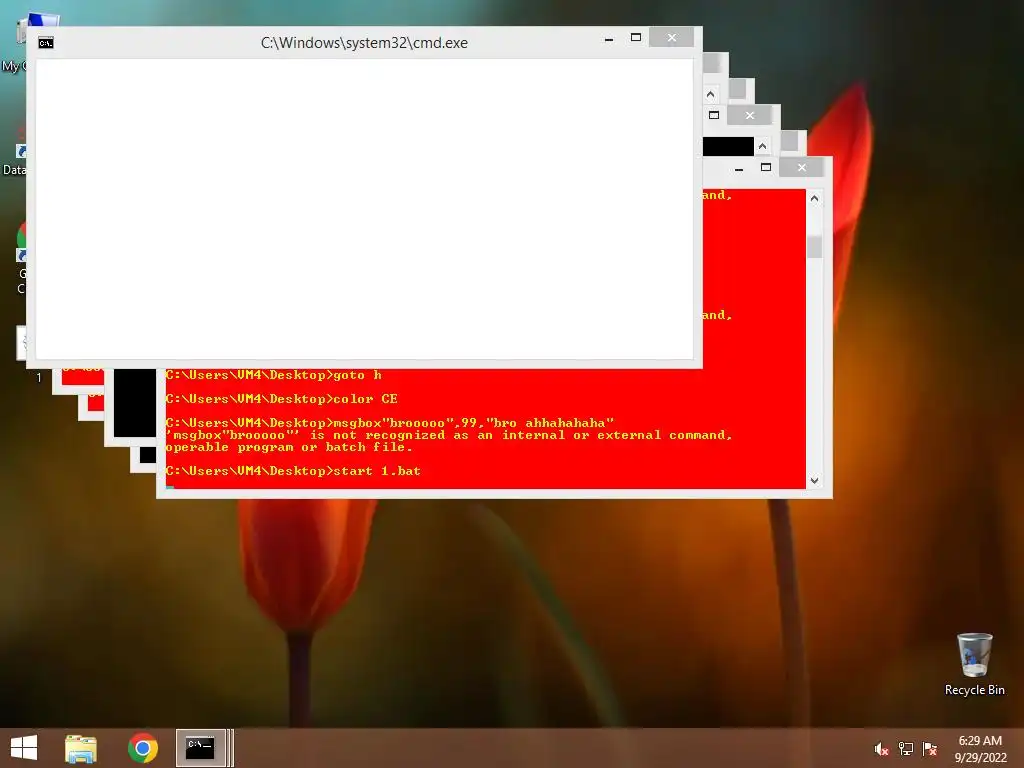This screenshot has height=768, width=1024.
Task: Minimize the front cmd.exe window
Action: point(609,39)
